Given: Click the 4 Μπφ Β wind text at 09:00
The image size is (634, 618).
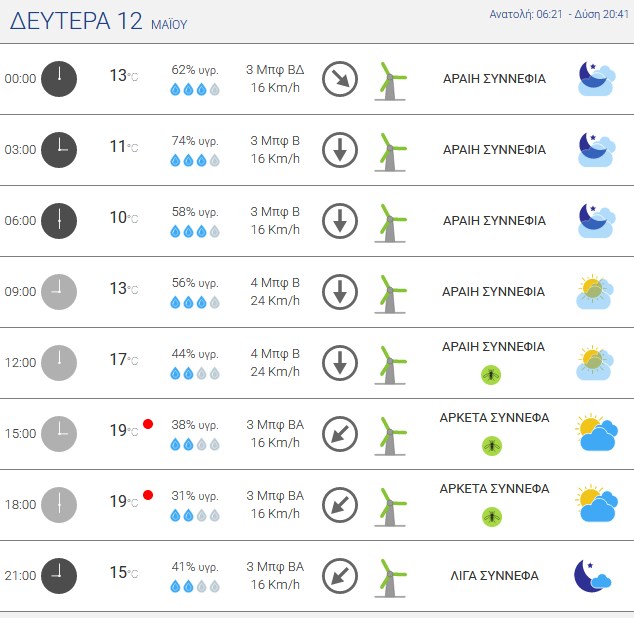Looking at the screenshot, I should coord(275,282).
